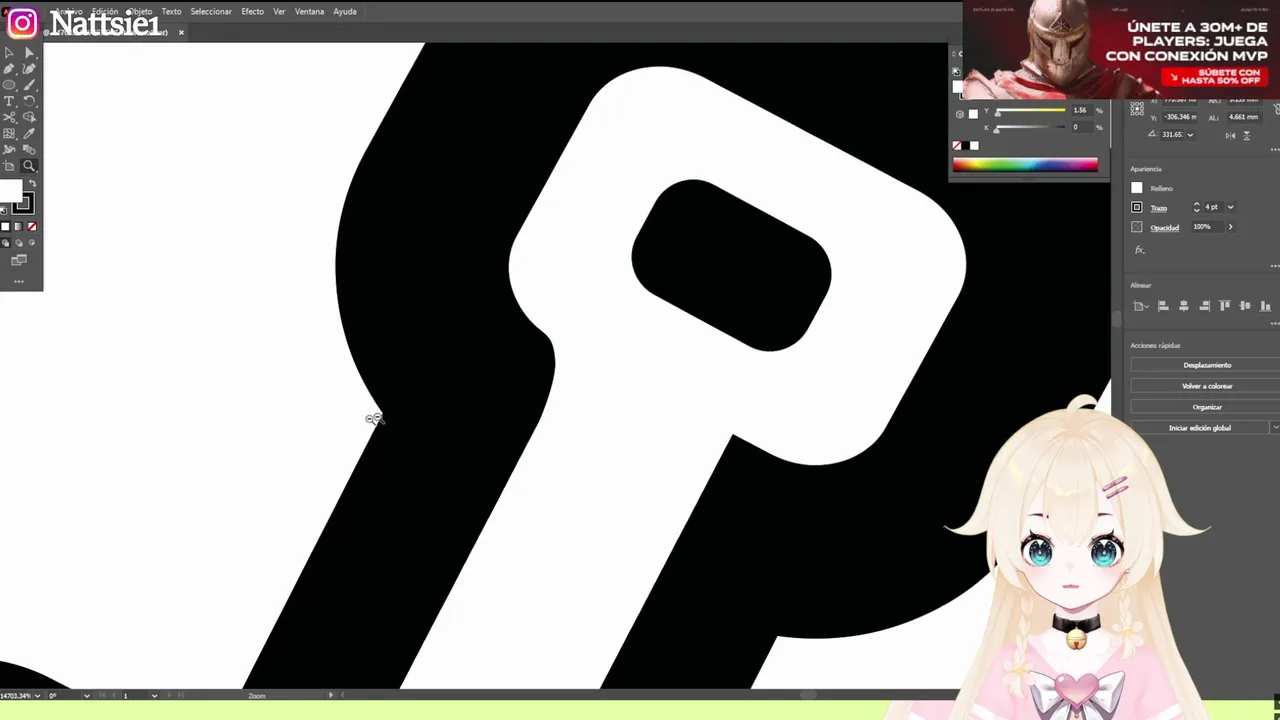Select the Ellipse shape tool

coord(9,84)
